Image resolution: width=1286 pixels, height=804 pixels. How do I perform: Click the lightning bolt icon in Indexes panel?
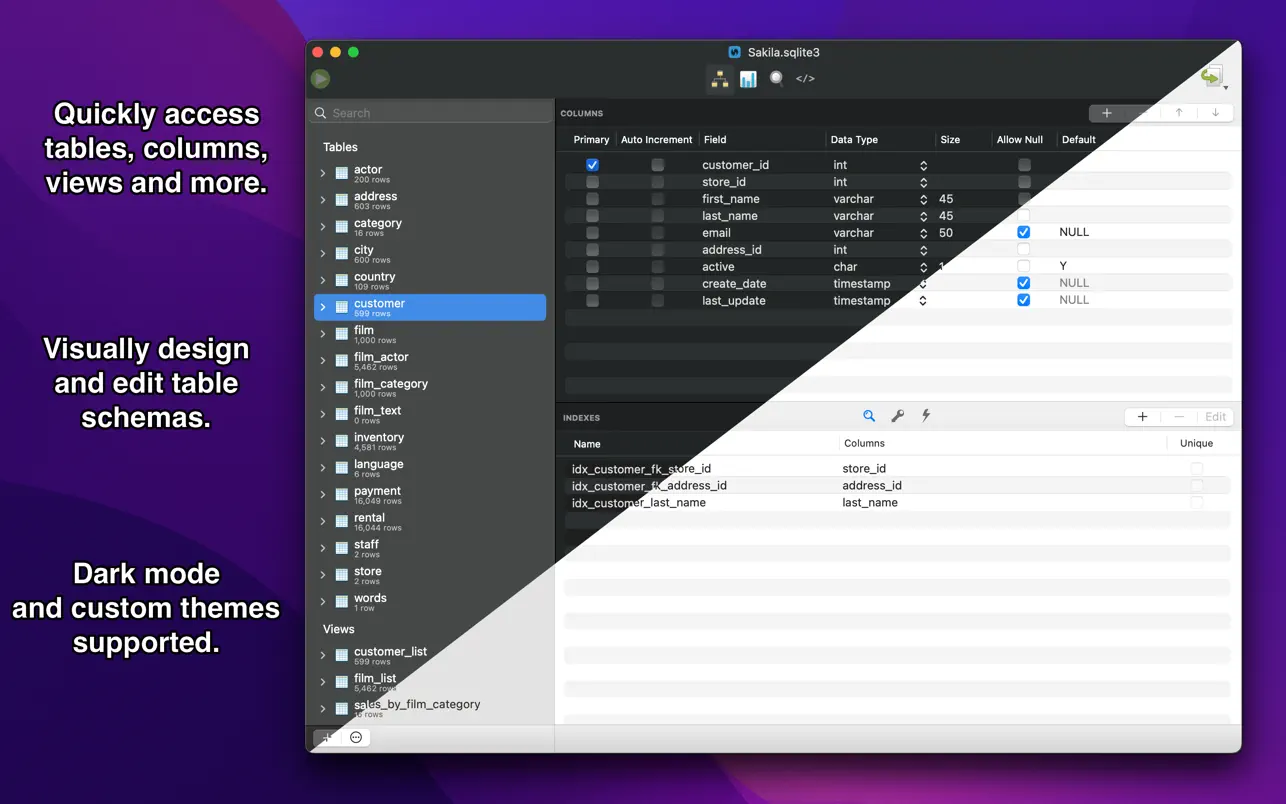[925, 415]
